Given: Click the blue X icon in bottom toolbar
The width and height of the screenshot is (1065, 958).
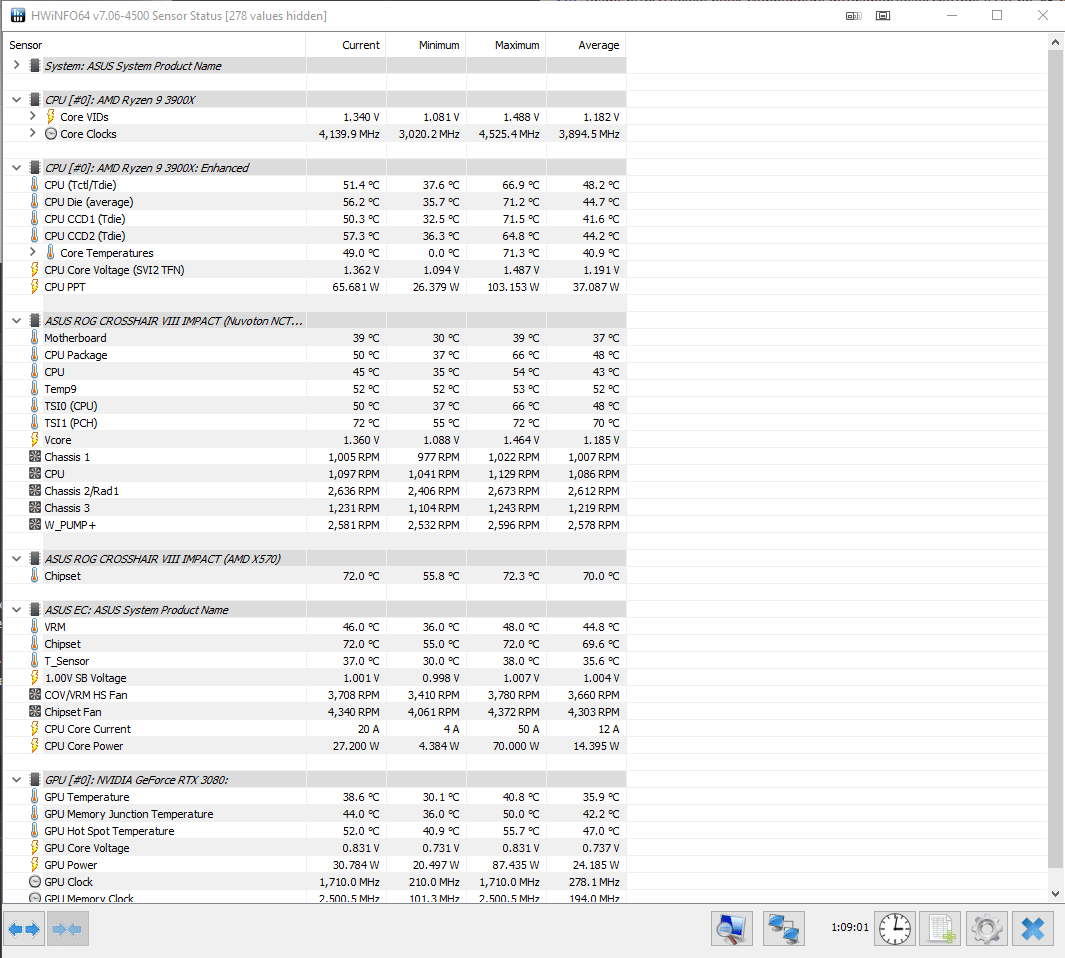Looking at the screenshot, I should (x=1032, y=929).
